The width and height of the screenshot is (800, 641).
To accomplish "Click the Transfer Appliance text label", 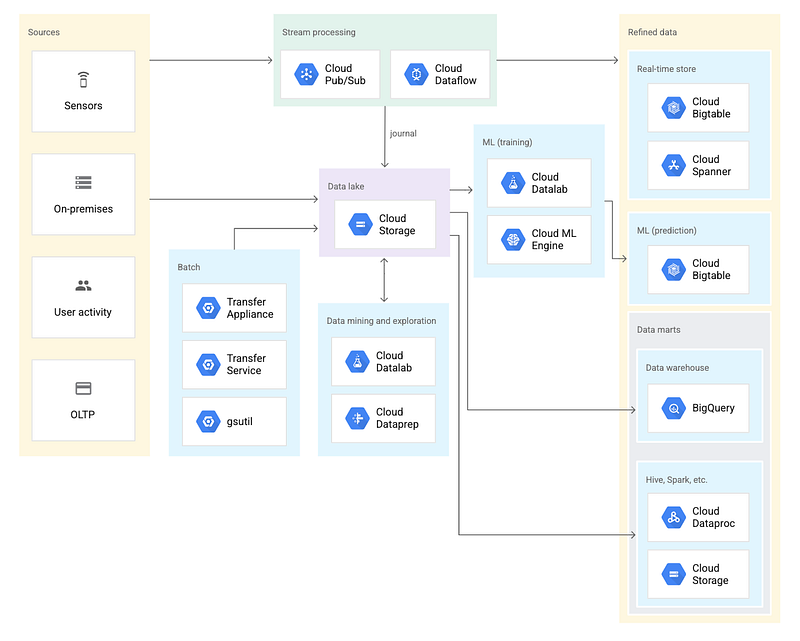I will pyautogui.click(x=250, y=308).
